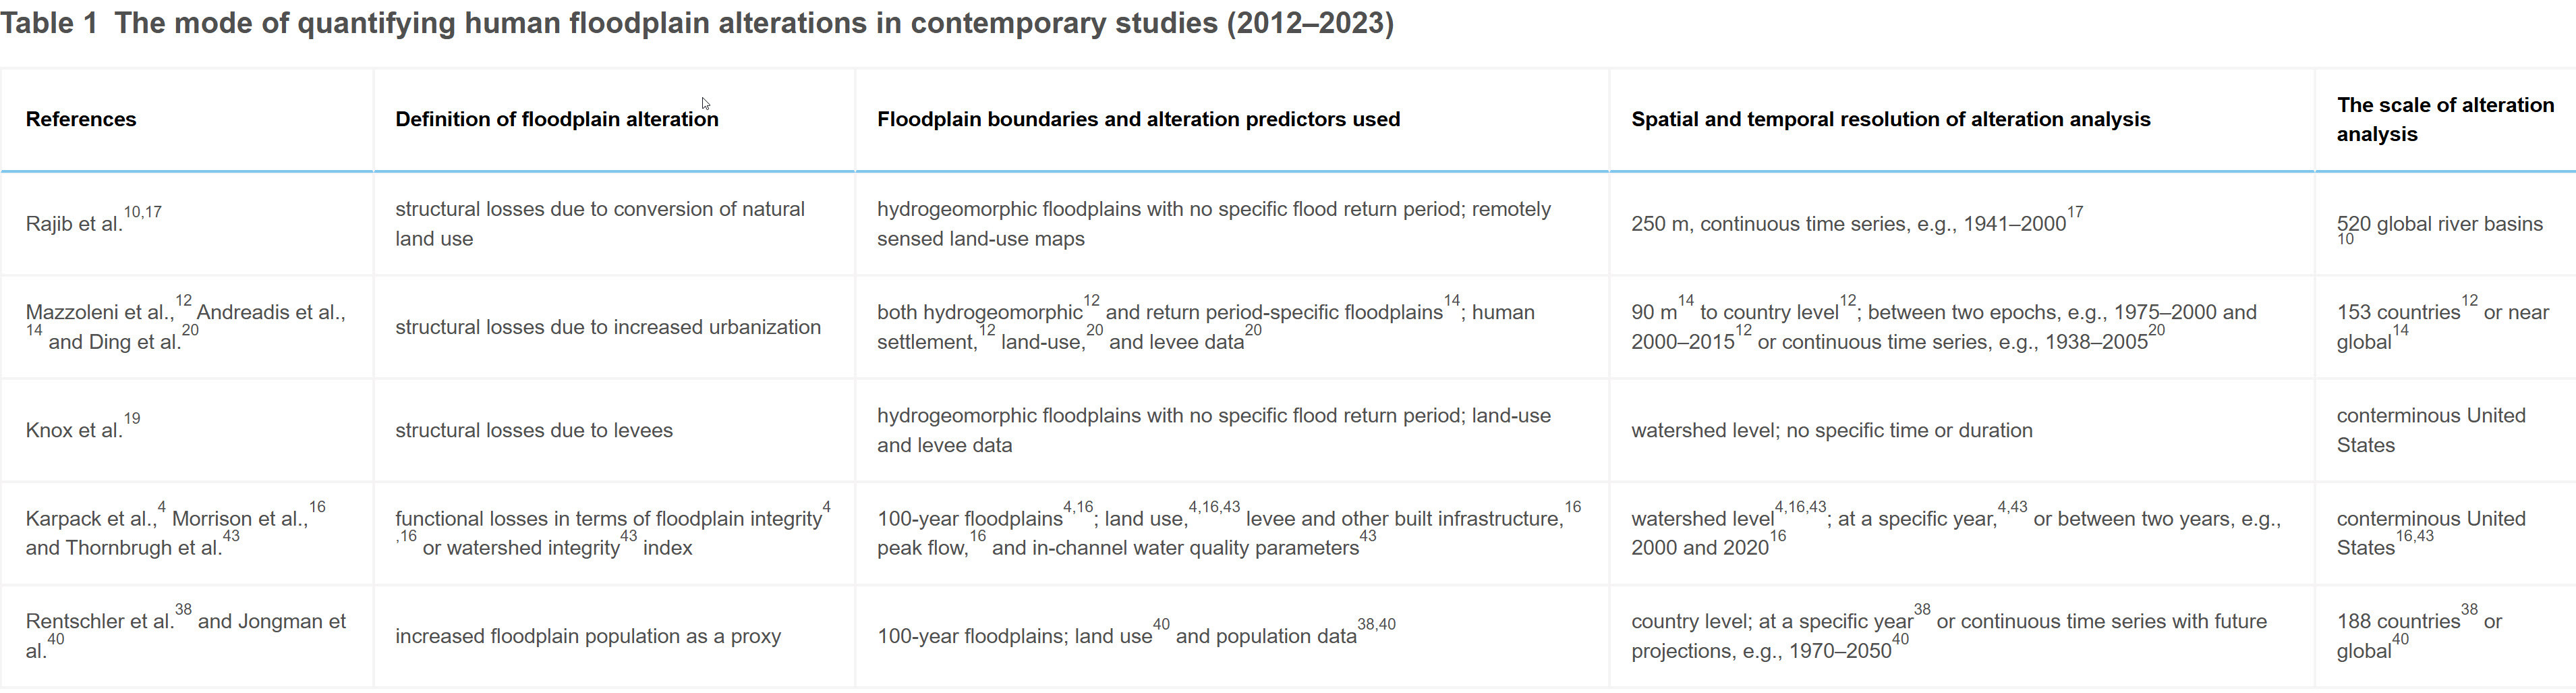Click superscript 4 after Karpack et al.
The image size is (2576, 693).
[x=161, y=507]
